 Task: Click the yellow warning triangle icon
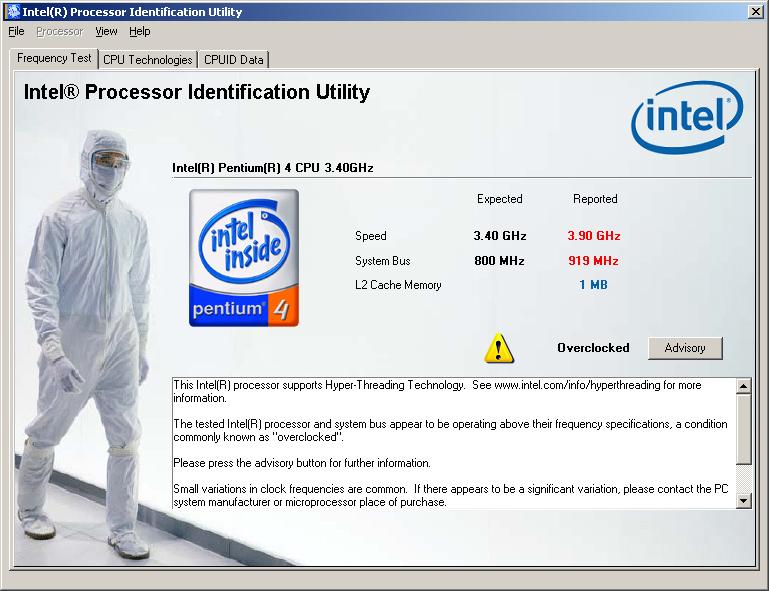499,348
